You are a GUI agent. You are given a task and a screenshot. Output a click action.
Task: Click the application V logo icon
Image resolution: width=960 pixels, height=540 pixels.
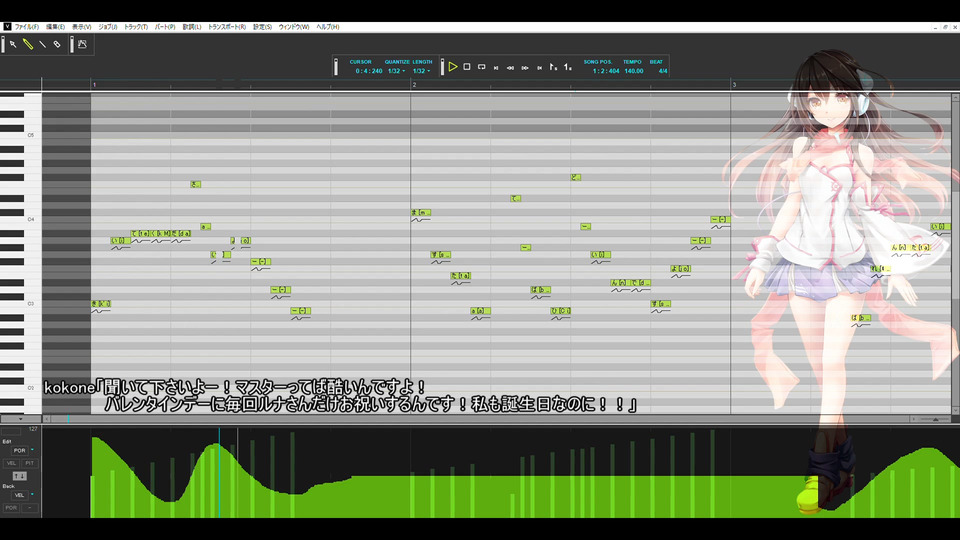coord(7,27)
